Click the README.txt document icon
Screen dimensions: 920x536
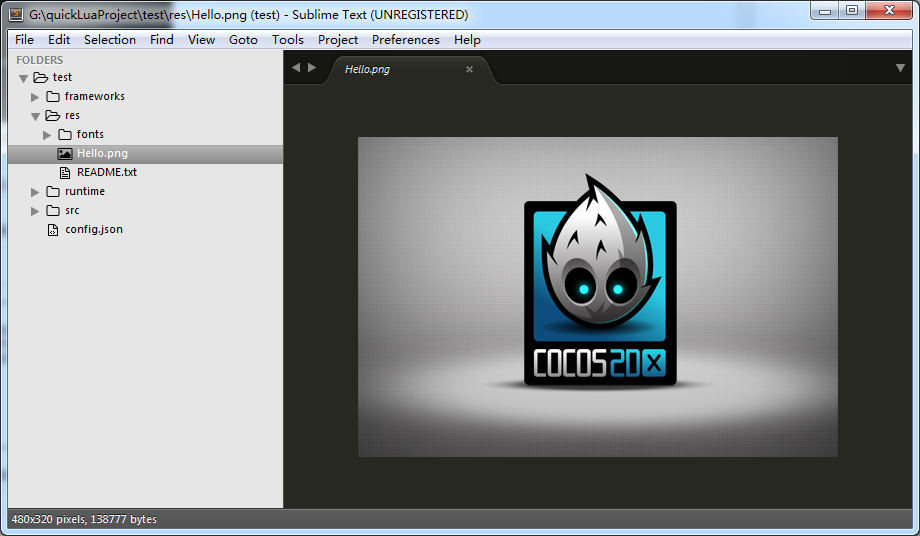65,172
